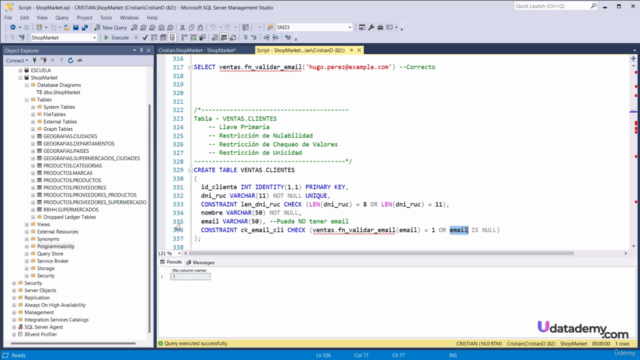Screen dimensions: 640x360
Task: Click the wrench properties icon
Action: tap(371, 27)
